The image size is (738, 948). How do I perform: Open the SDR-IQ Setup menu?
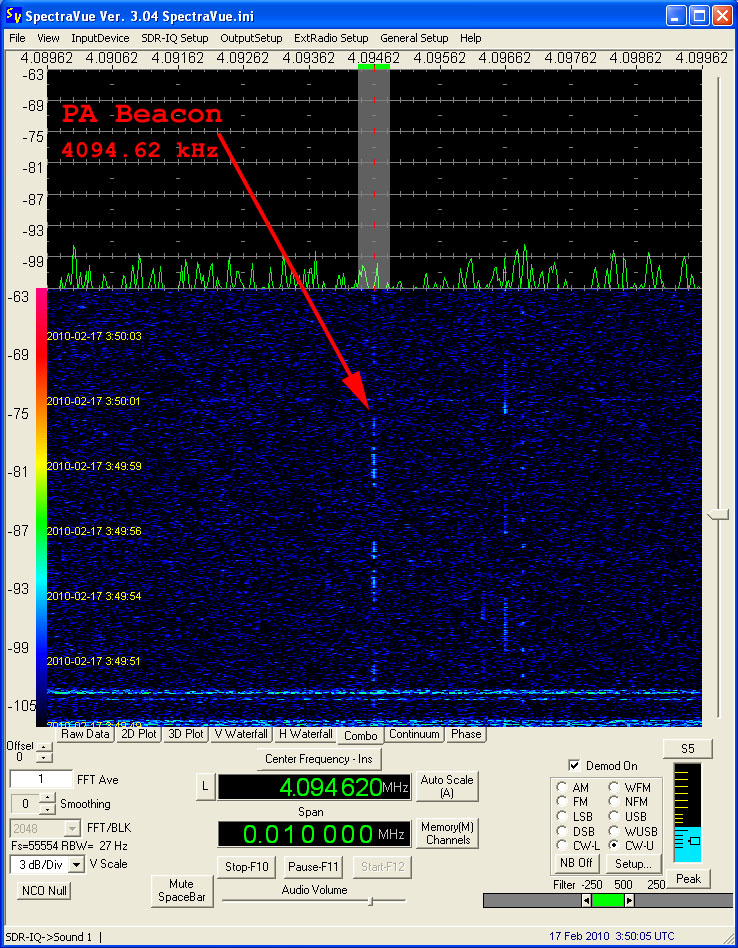[x=175, y=38]
